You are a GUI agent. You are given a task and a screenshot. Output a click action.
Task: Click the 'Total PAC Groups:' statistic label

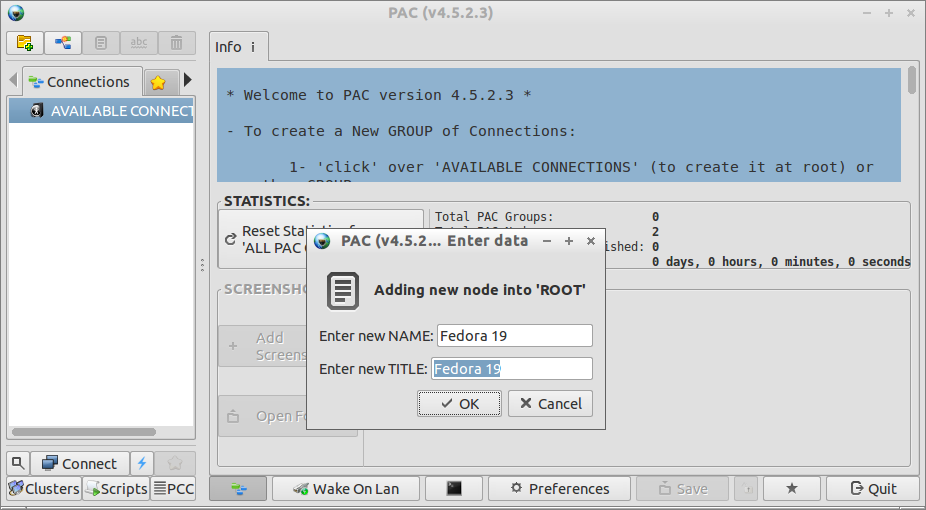(494, 217)
